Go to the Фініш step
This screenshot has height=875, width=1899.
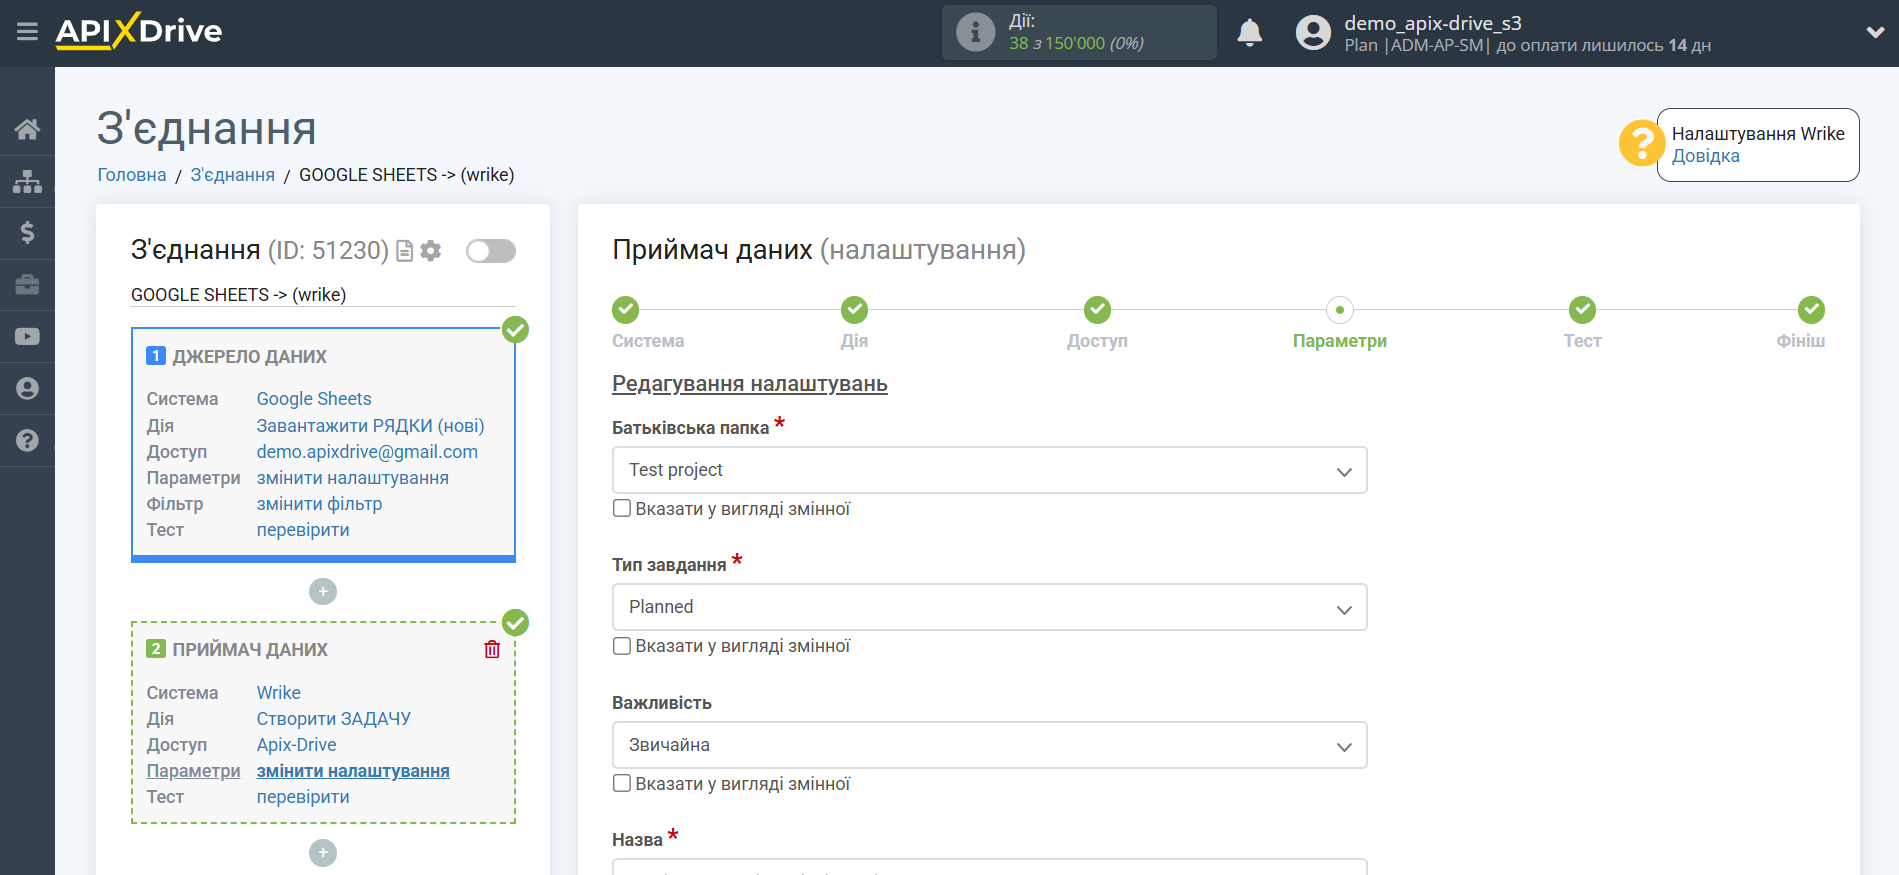1811,310
